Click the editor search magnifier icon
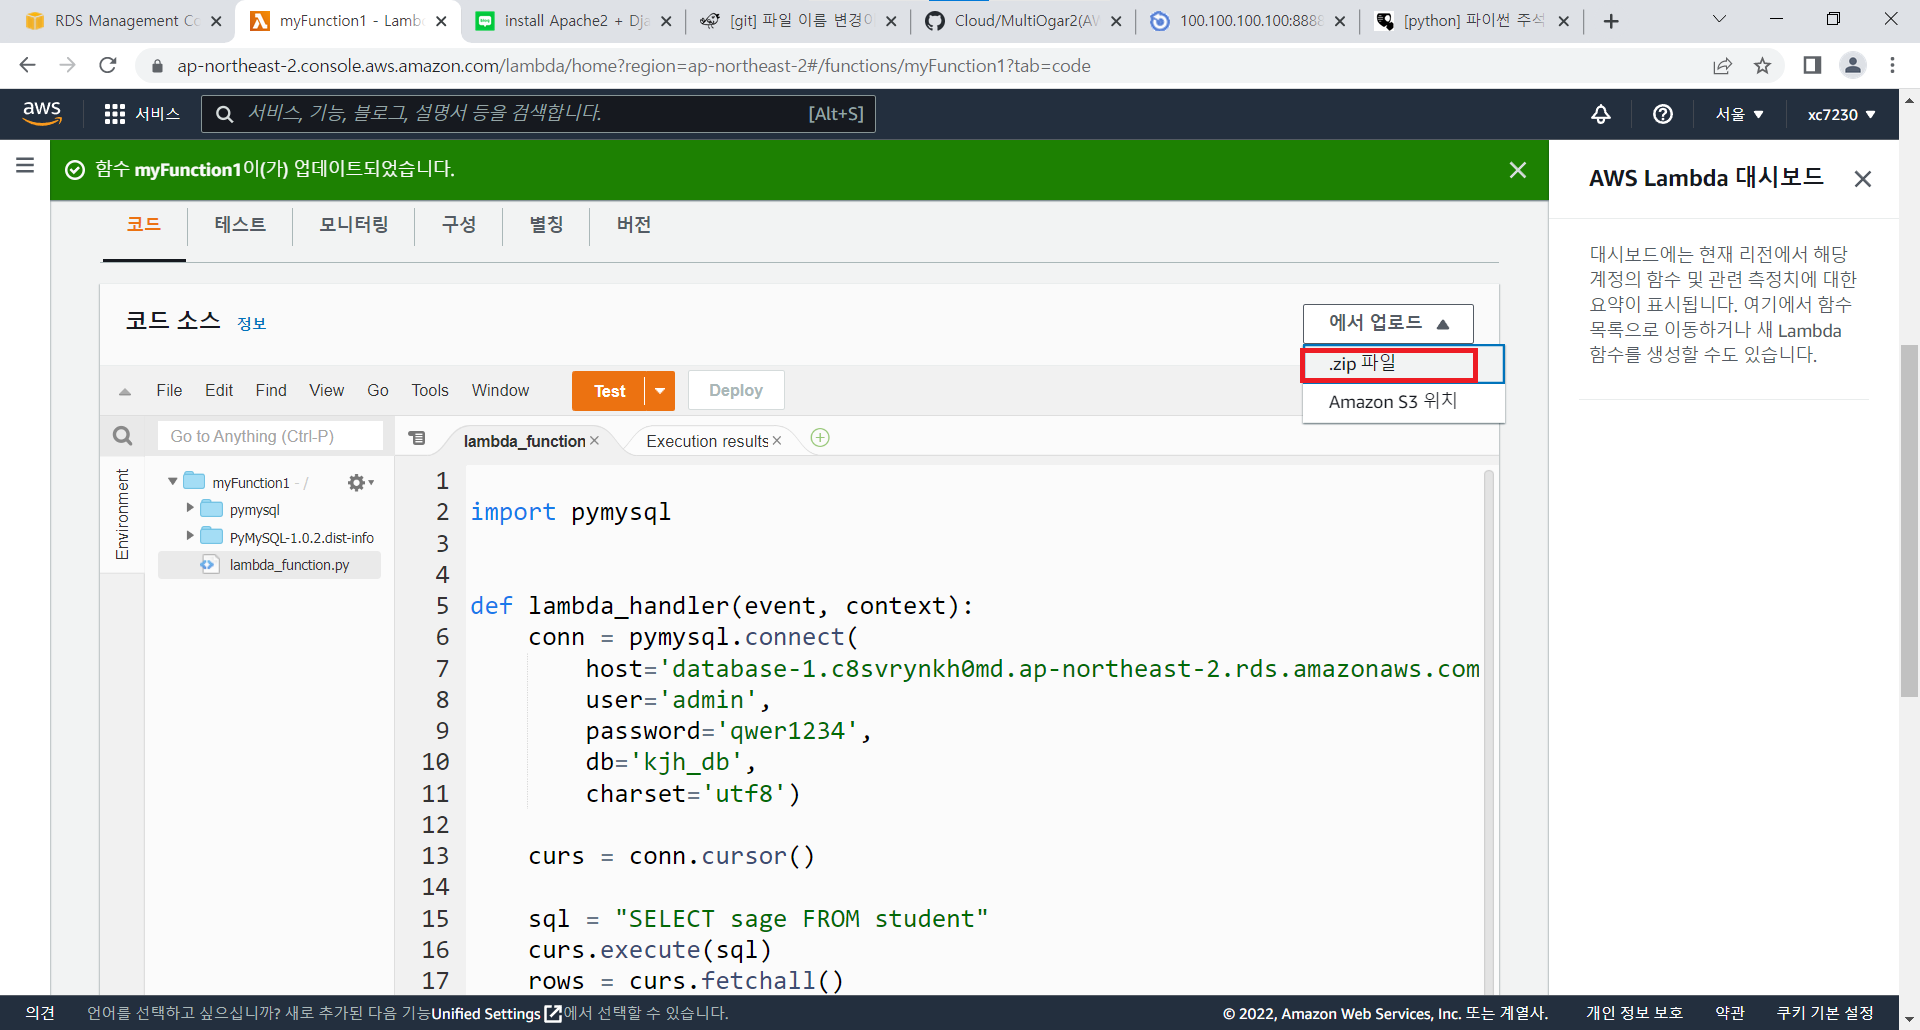 tap(122, 436)
